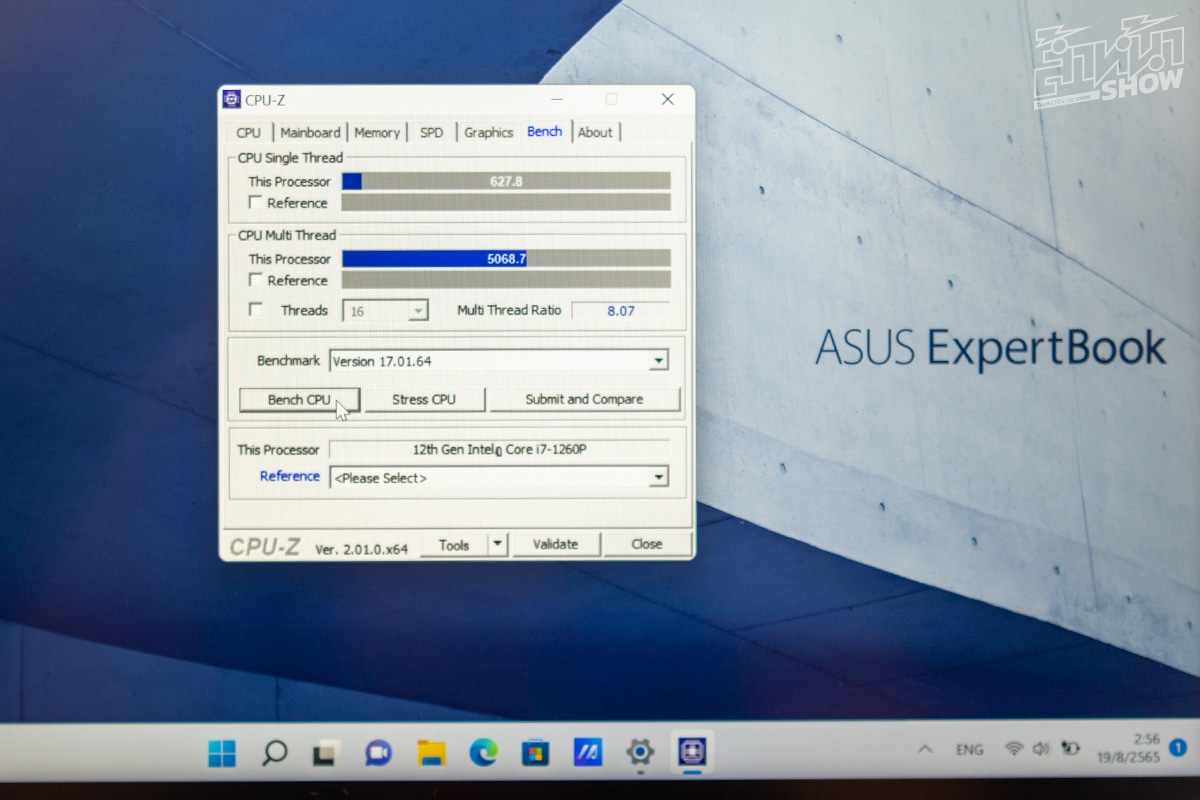Click the CPU-Z taskbar icon
The width and height of the screenshot is (1200, 800).
pos(692,752)
